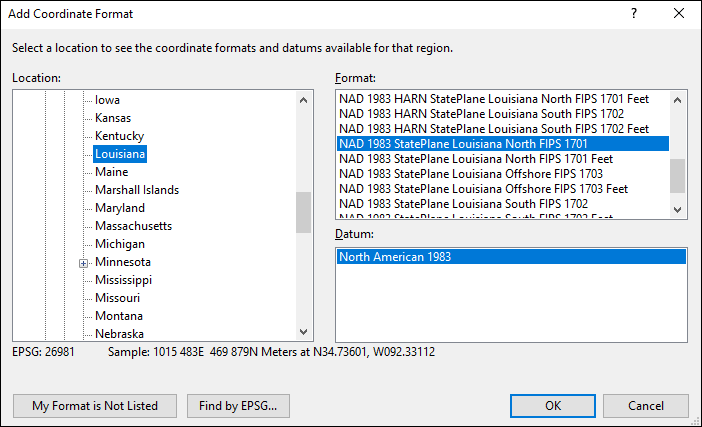Image resolution: width=702 pixels, height=427 pixels.
Task: Click Format list scroll up arrow
Action: tap(677, 100)
